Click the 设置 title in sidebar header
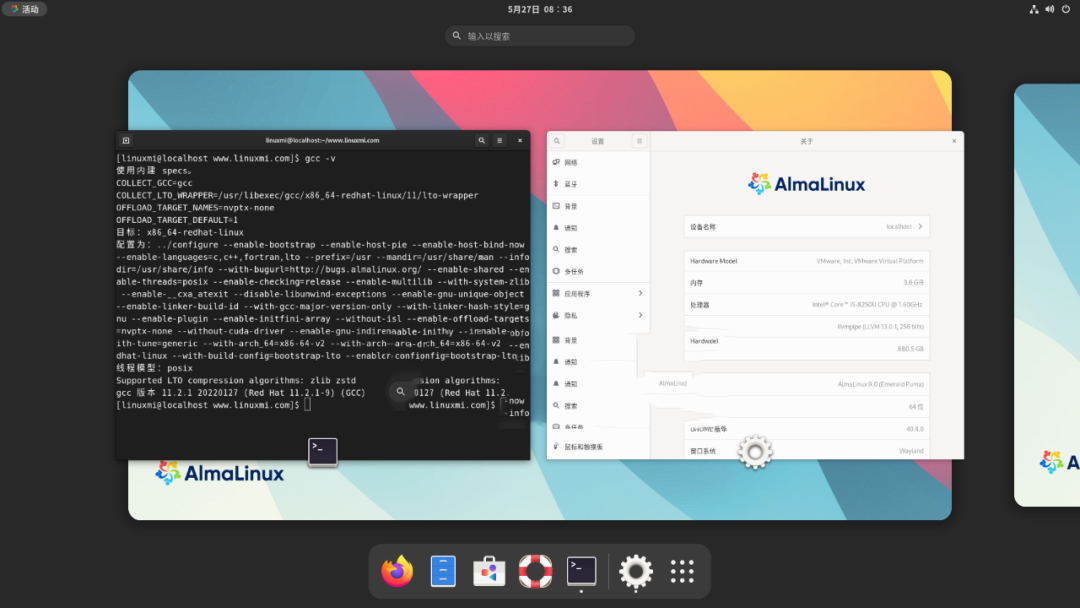Screen dimensions: 1080x608 [x=598, y=141]
